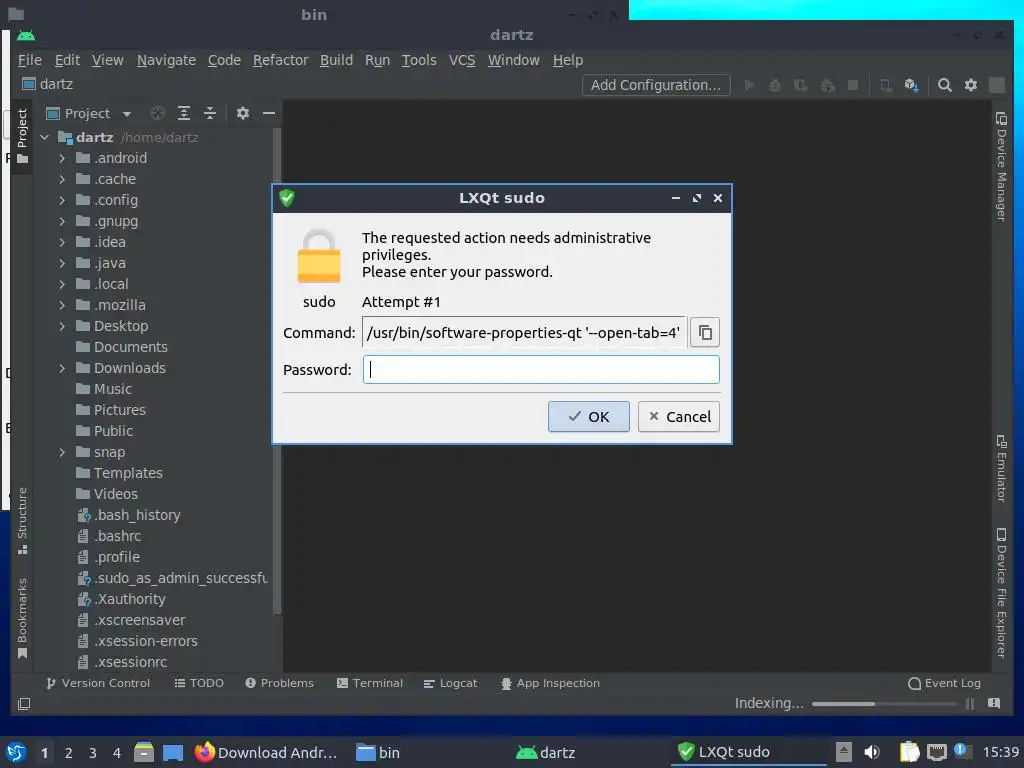This screenshot has height=768, width=1024.
Task: Expand the .config folder
Action: [x=62, y=200]
